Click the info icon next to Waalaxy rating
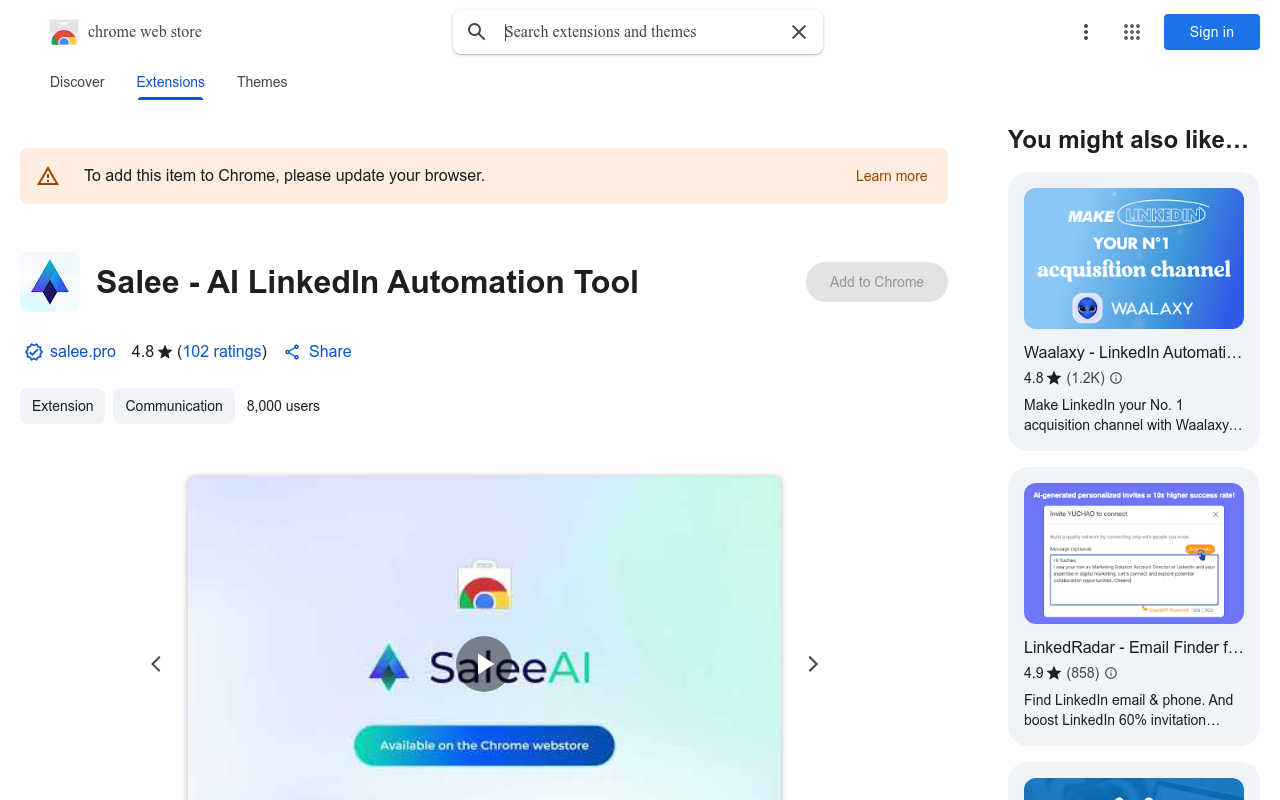This screenshot has width=1280, height=800. pyautogui.click(x=1116, y=378)
